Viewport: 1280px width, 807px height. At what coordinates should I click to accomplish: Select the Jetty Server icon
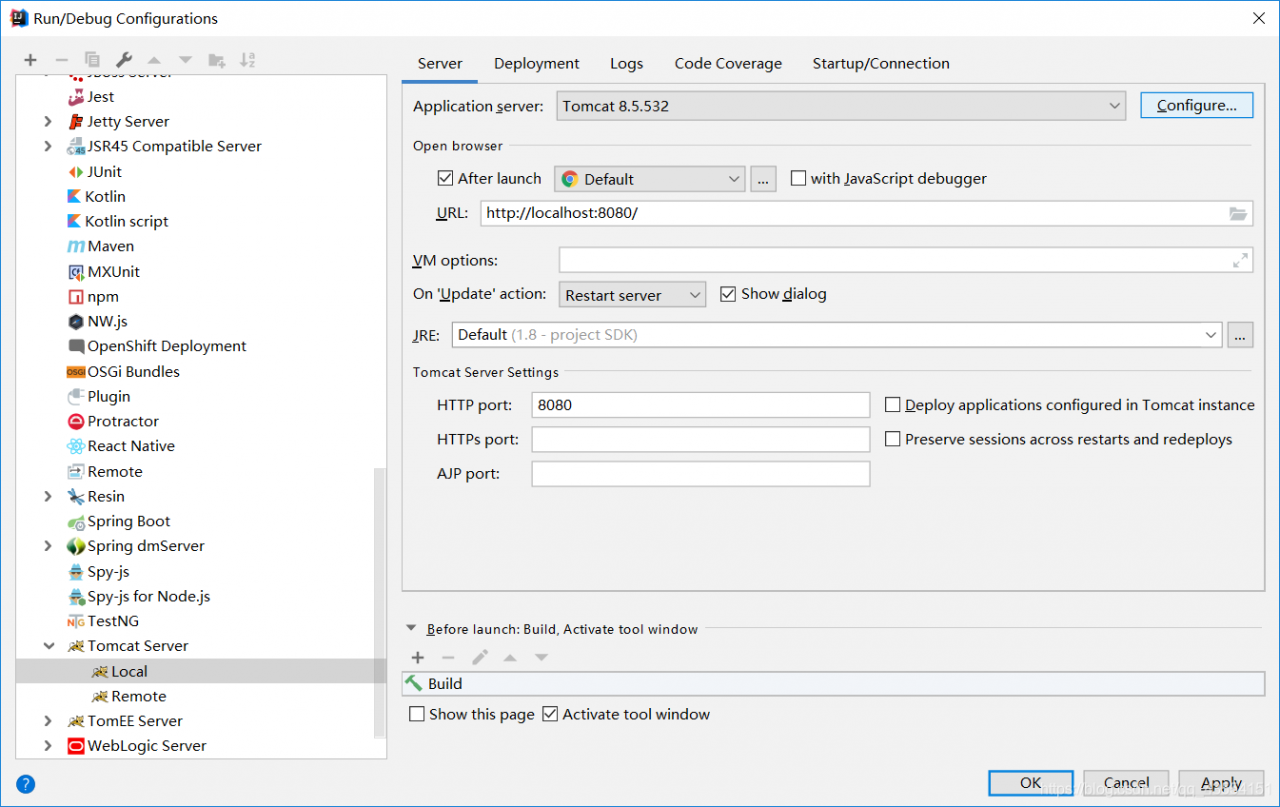coord(76,122)
